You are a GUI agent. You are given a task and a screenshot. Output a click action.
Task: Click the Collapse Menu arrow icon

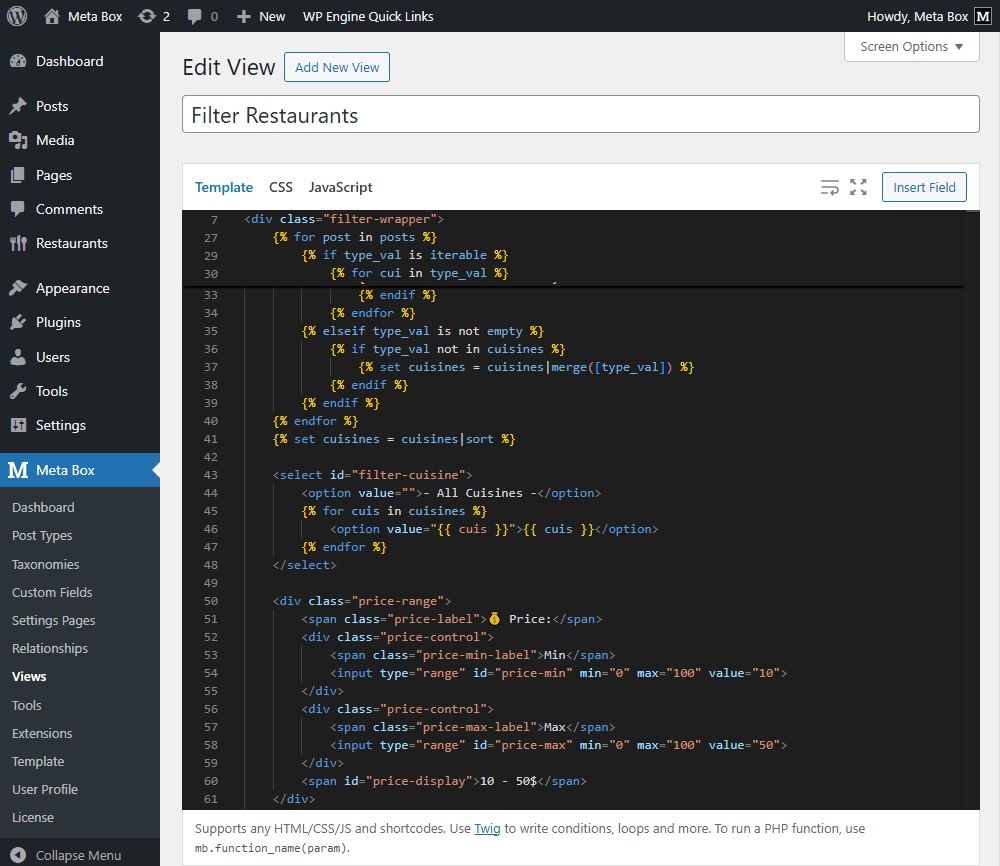[x=17, y=855]
